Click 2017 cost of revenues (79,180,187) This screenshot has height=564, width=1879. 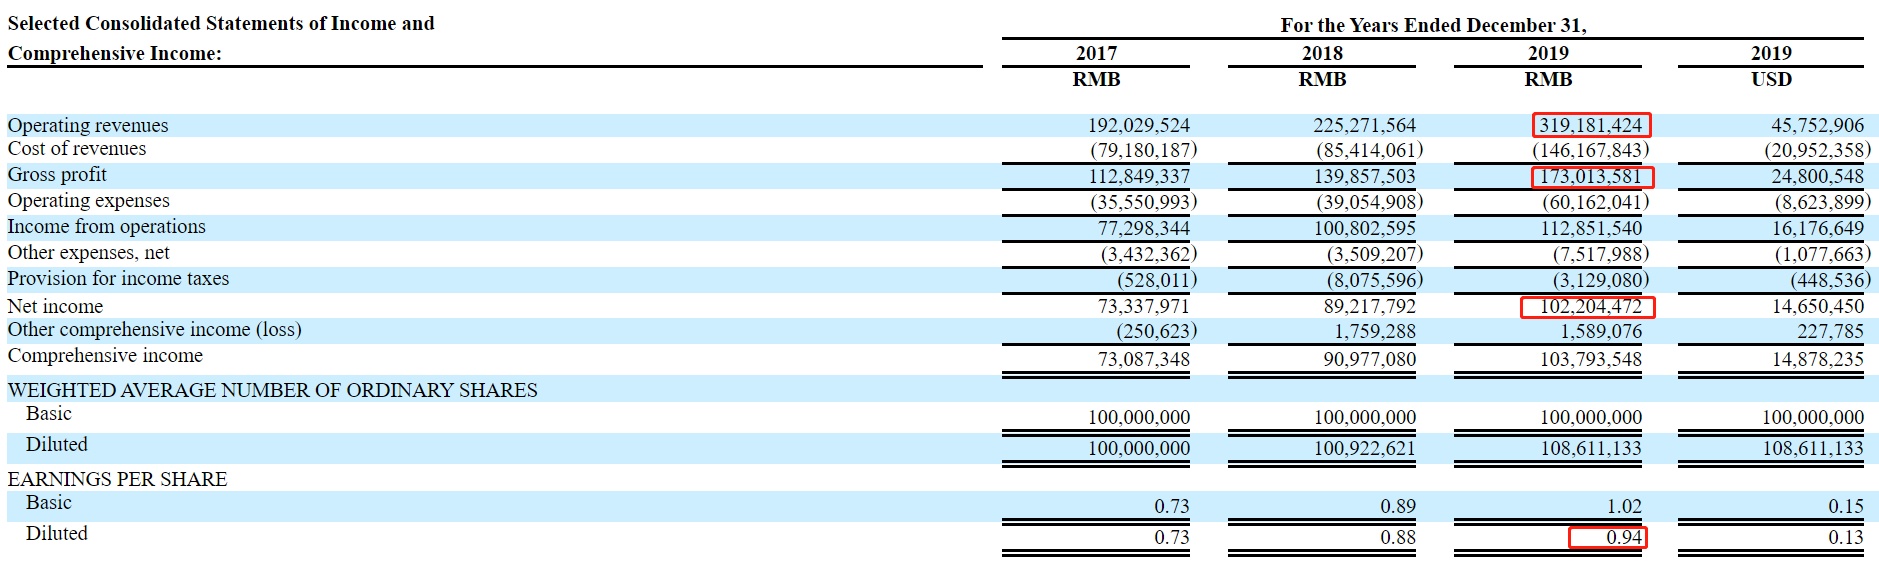point(1144,151)
